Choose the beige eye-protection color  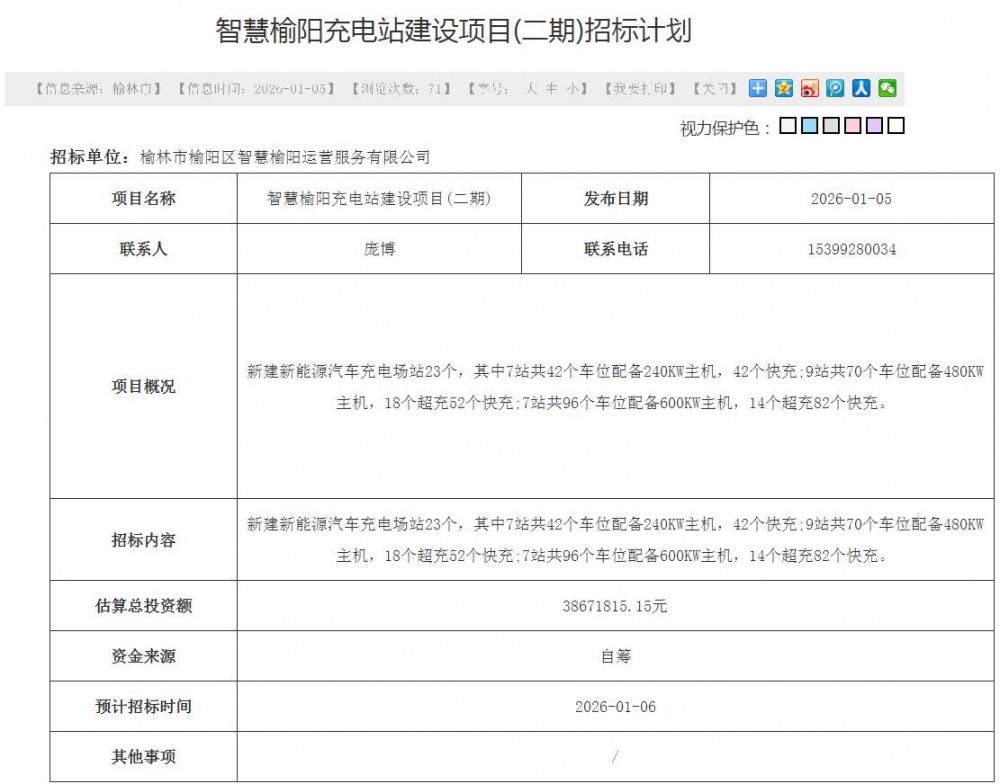pos(788,126)
